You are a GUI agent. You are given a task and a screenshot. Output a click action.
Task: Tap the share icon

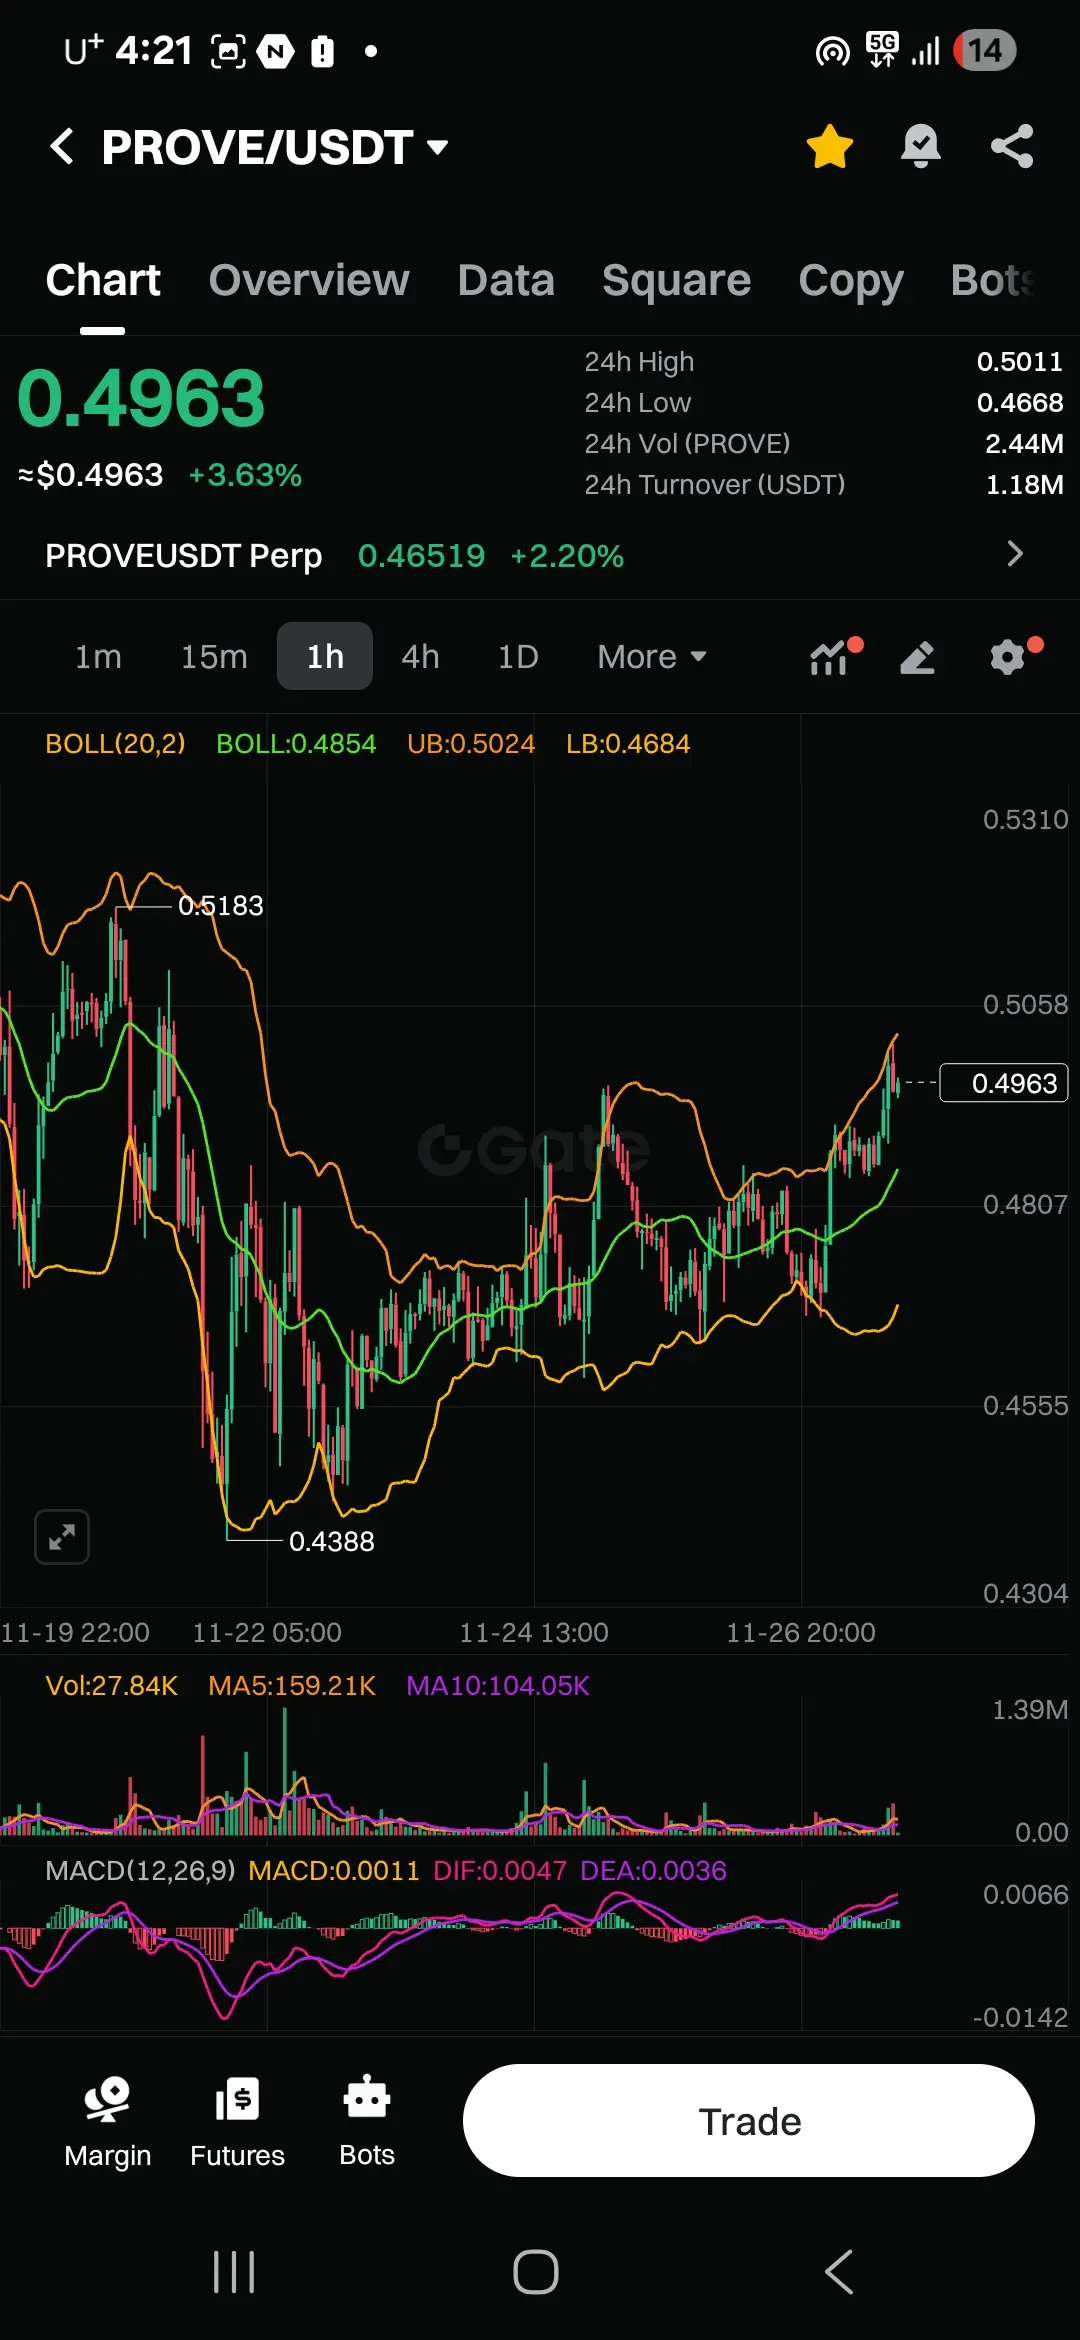click(1012, 147)
